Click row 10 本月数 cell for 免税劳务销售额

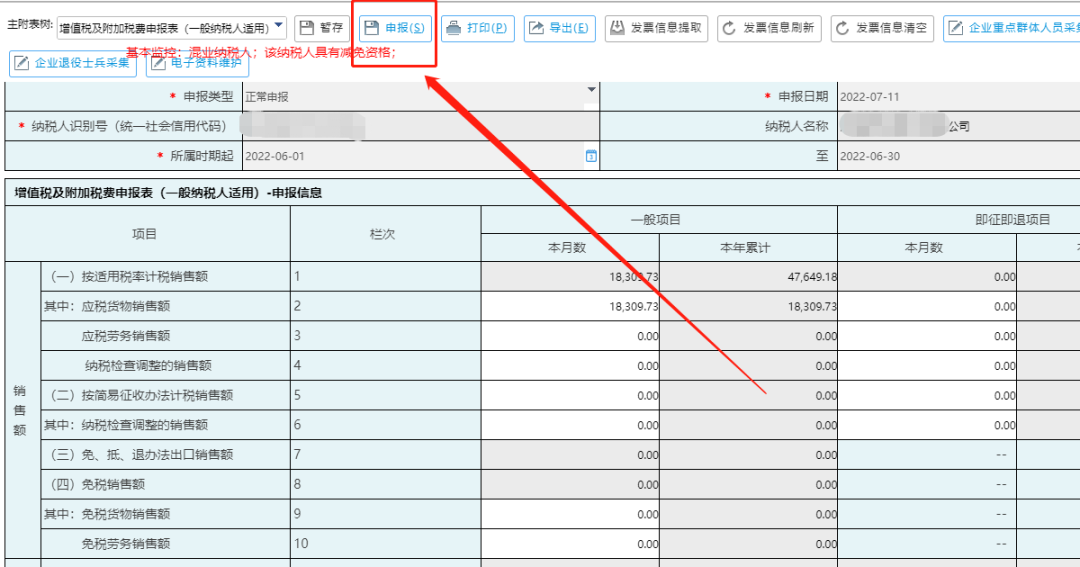[570, 544]
